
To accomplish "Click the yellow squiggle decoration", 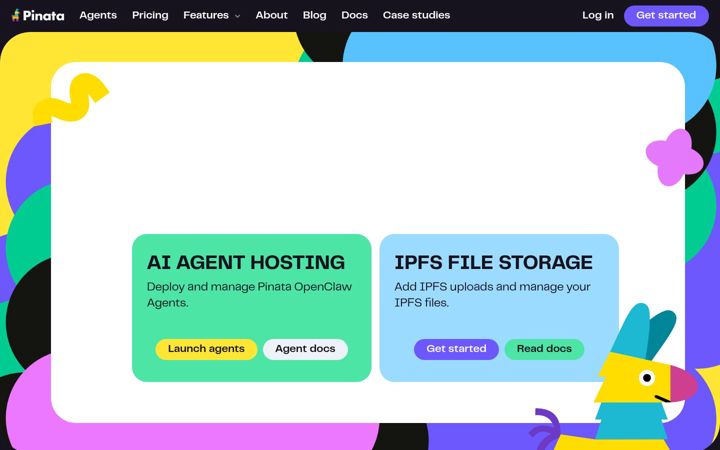I will pos(71,99).
